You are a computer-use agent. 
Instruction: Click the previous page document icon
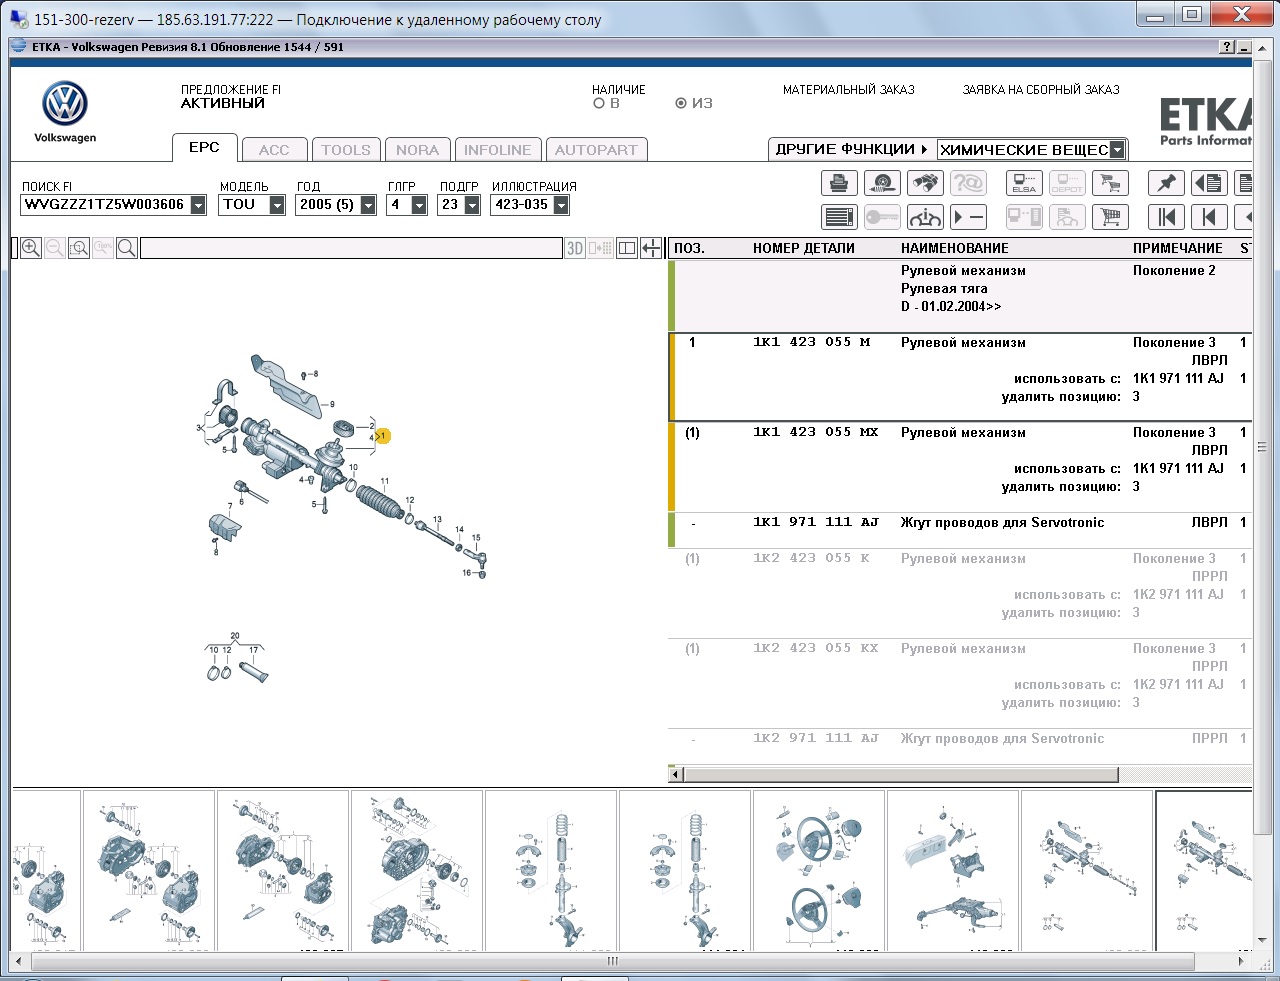click(1209, 183)
